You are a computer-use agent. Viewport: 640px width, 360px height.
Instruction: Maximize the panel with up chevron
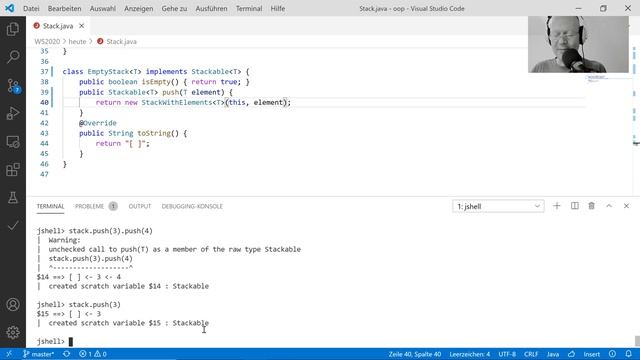click(609, 206)
